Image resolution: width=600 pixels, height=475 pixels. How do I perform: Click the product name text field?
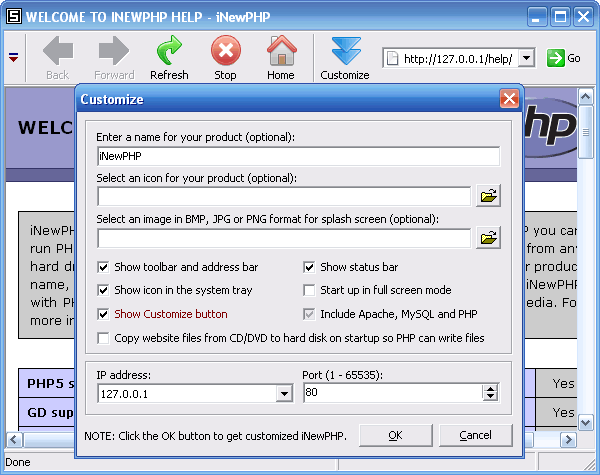pyautogui.click(x=298, y=156)
